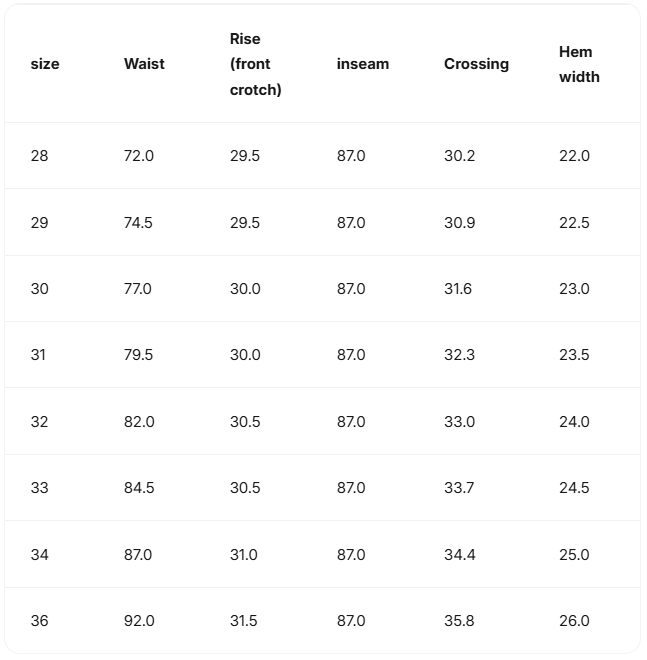Screen dimensions: 647x660
Task: Click waist value 74.5 for size 29
Action: [138, 222]
